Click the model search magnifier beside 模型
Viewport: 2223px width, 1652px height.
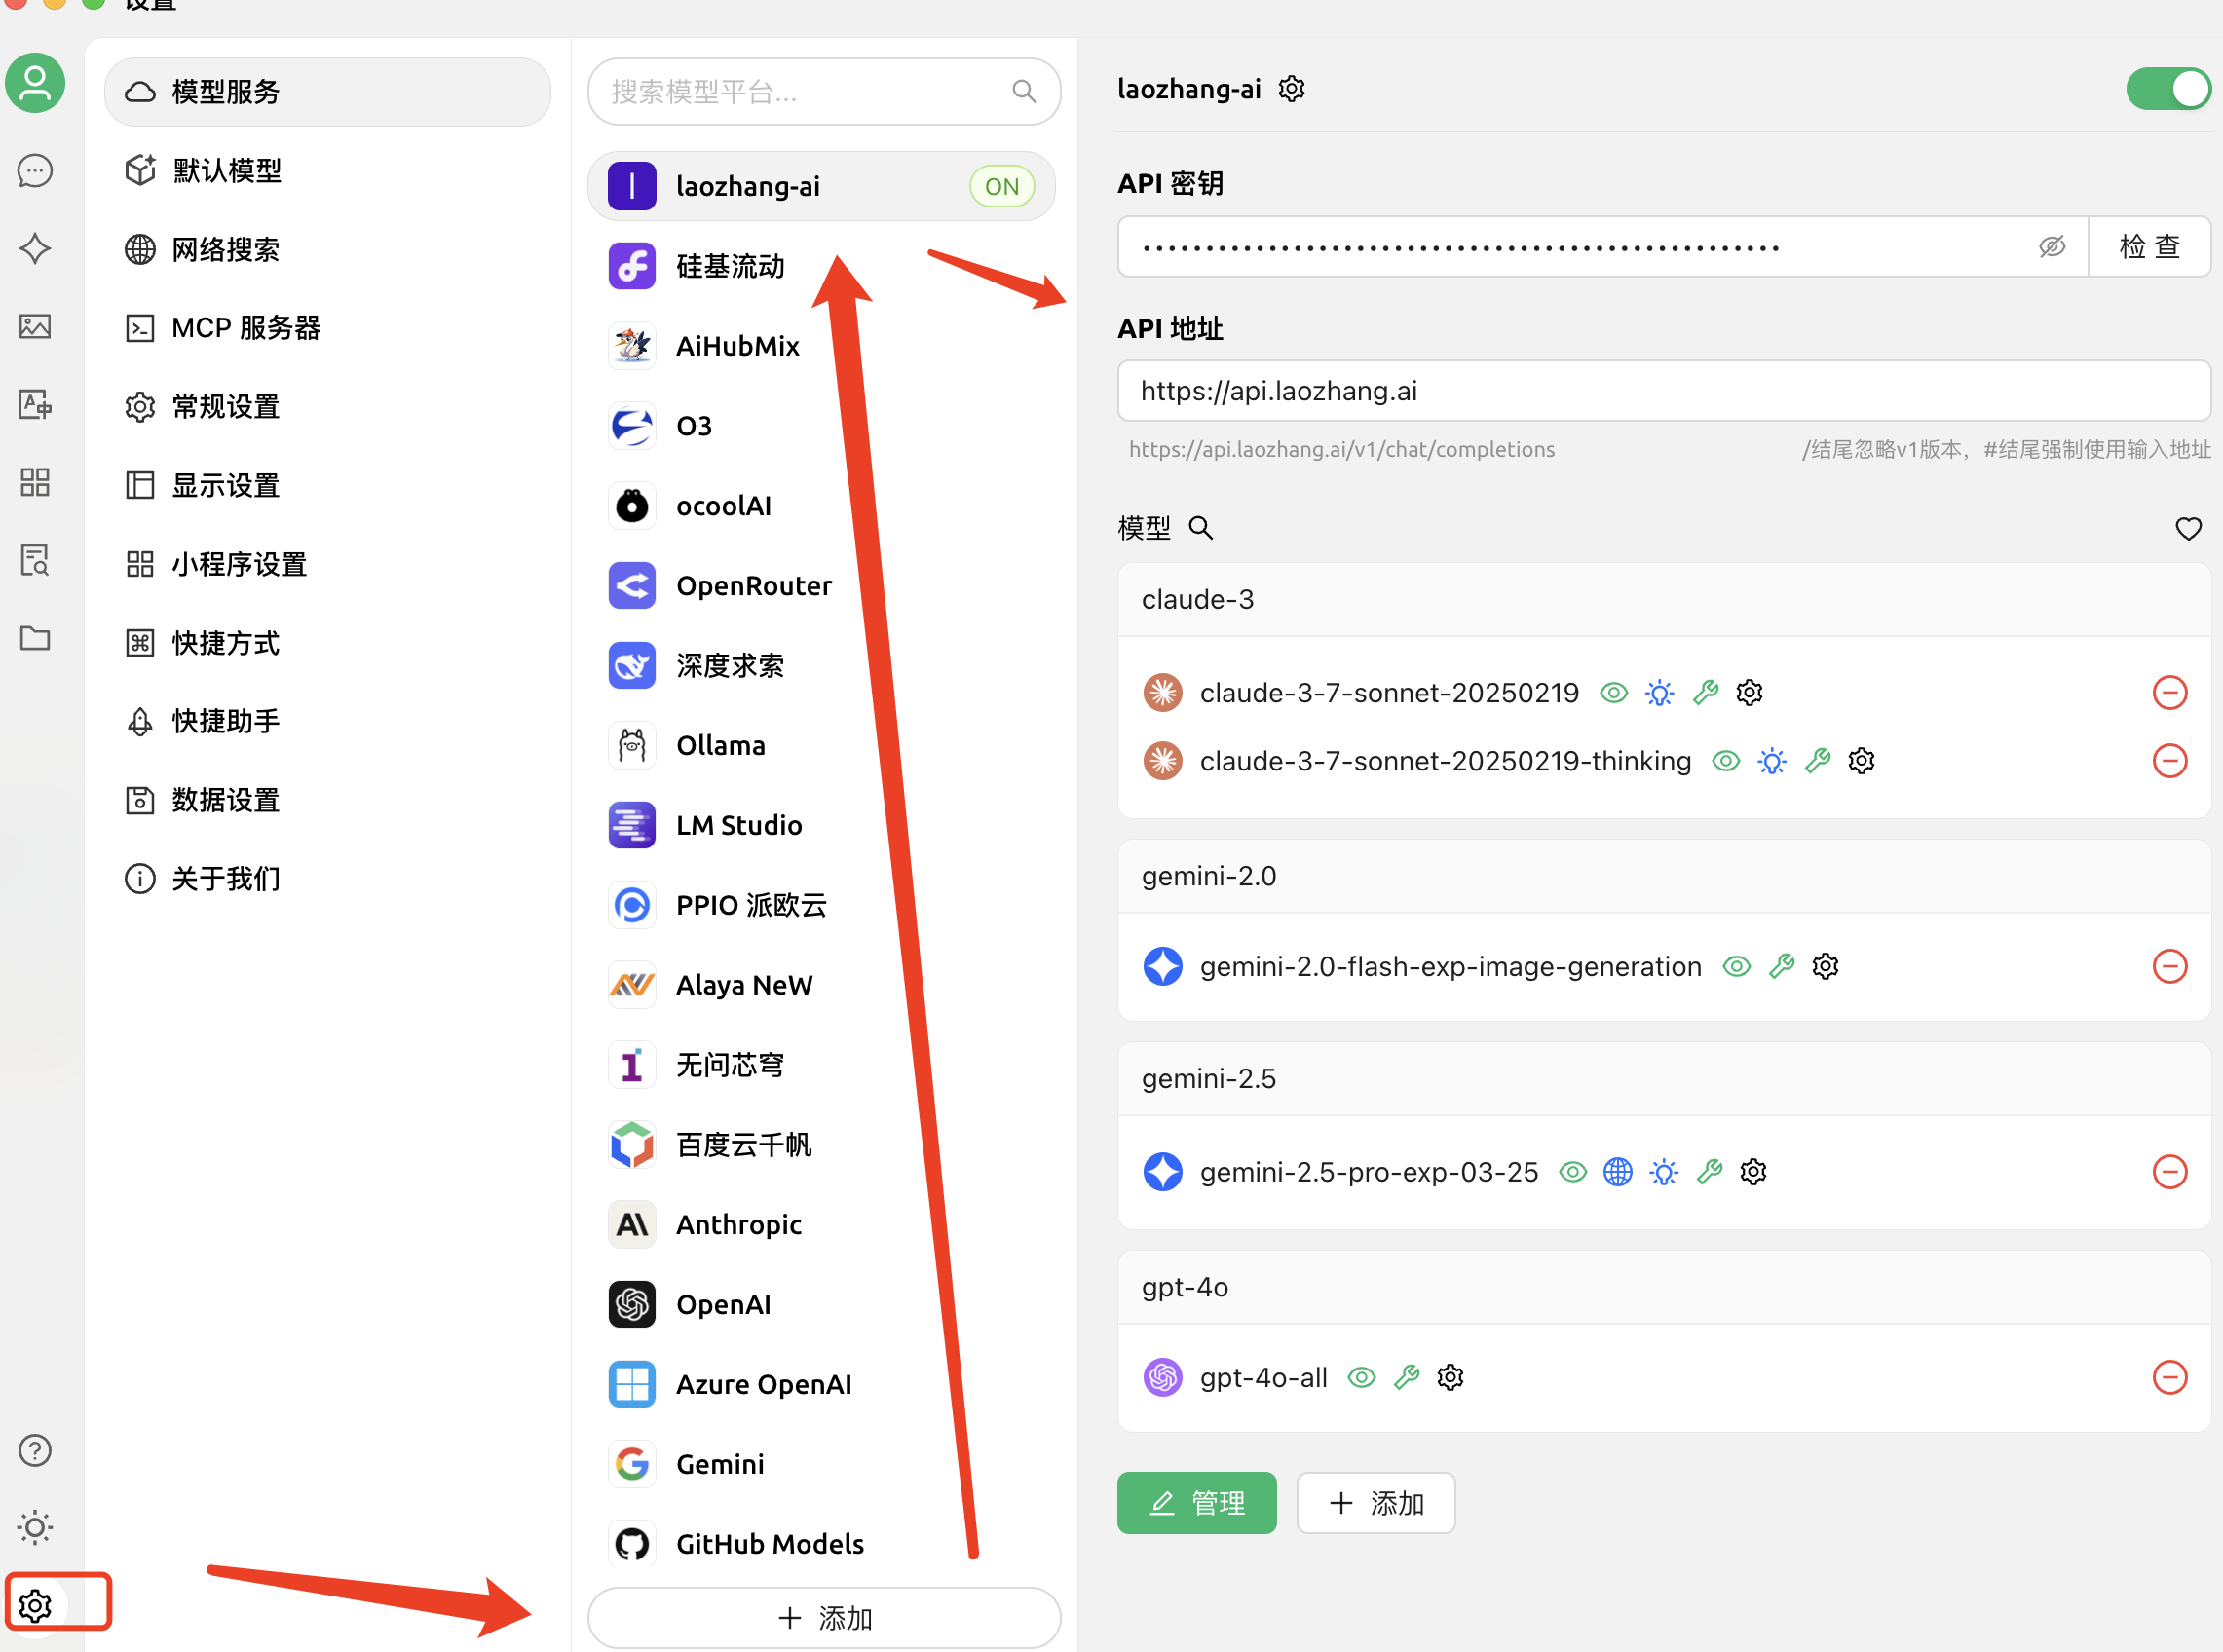pyautogui.click(x=1201, y=527)
